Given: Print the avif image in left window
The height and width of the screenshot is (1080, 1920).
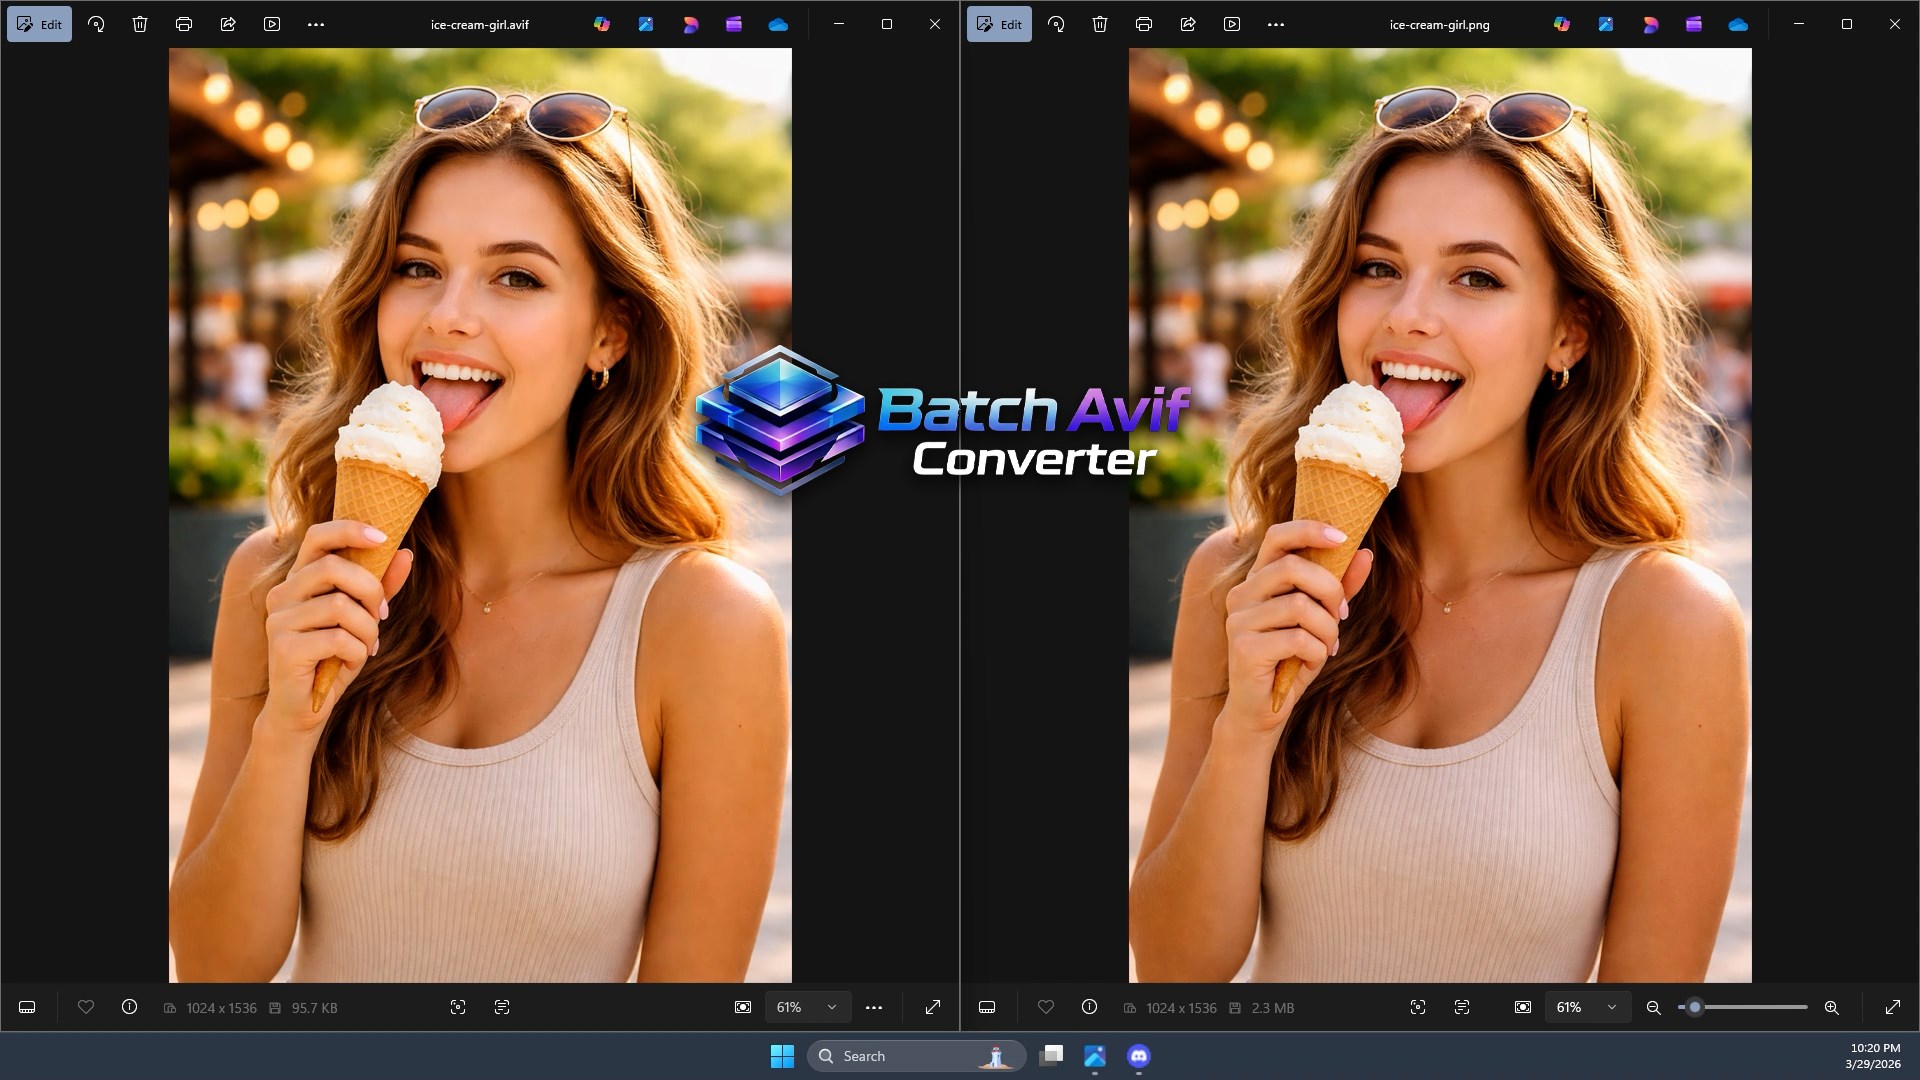Looking at the screenshot, I should pos(184,24).
